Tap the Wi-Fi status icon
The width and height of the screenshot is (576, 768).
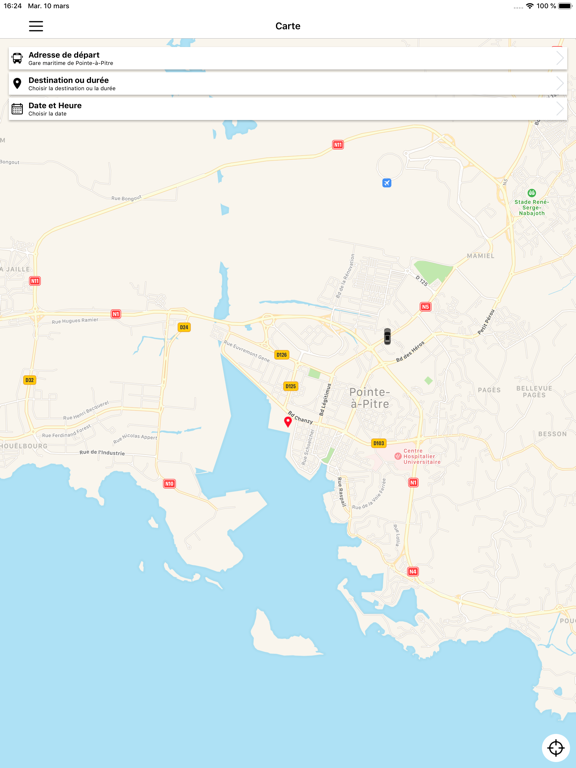click(x=529, y=6)
